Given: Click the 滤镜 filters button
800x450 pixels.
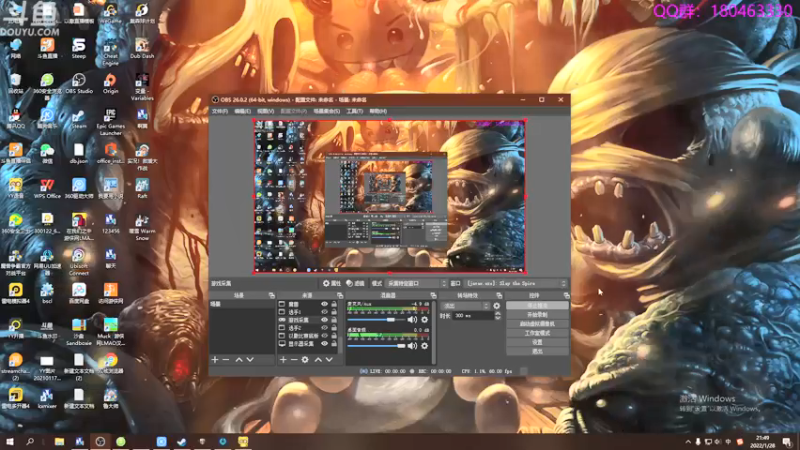Looking at the screenshot, I should (x=355, y=283).
